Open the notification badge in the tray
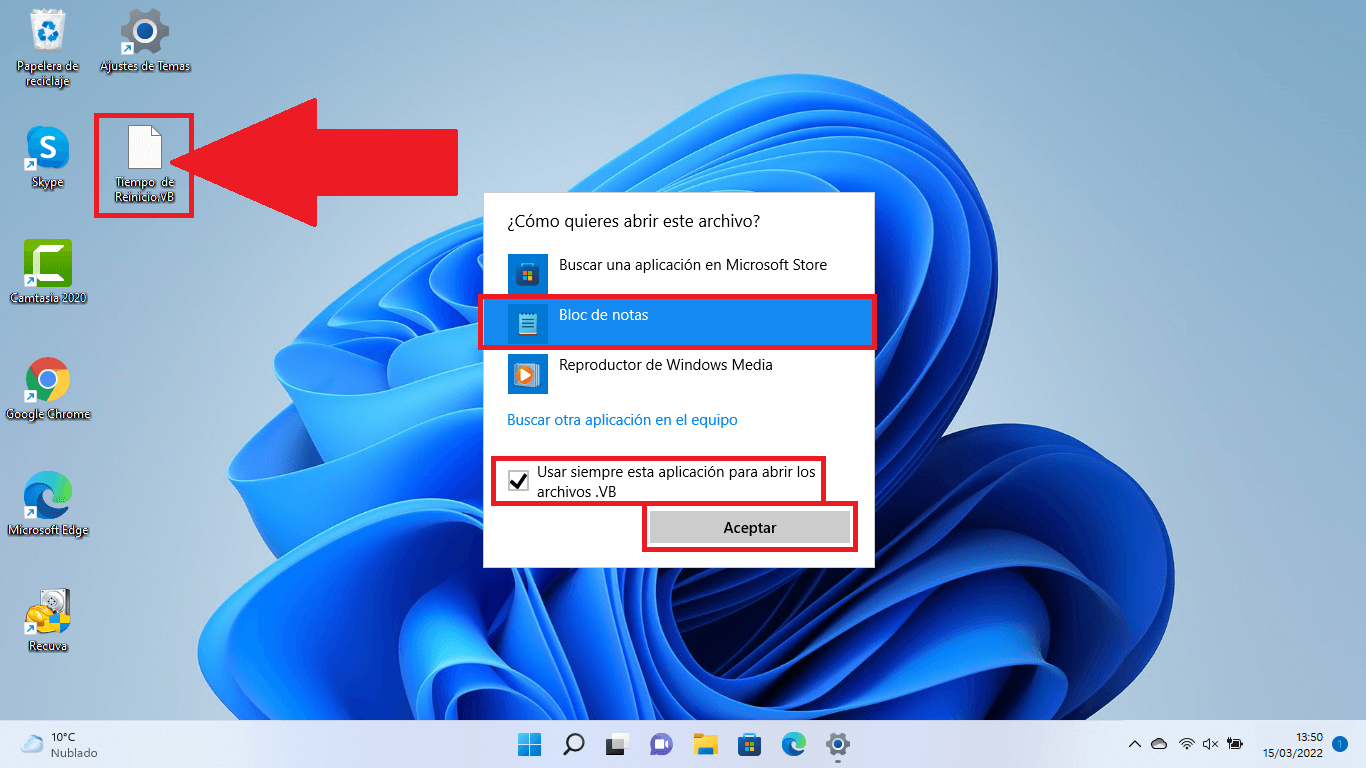The height and width of the screenshot is (768, 1366). click(x=1340, y=744)
